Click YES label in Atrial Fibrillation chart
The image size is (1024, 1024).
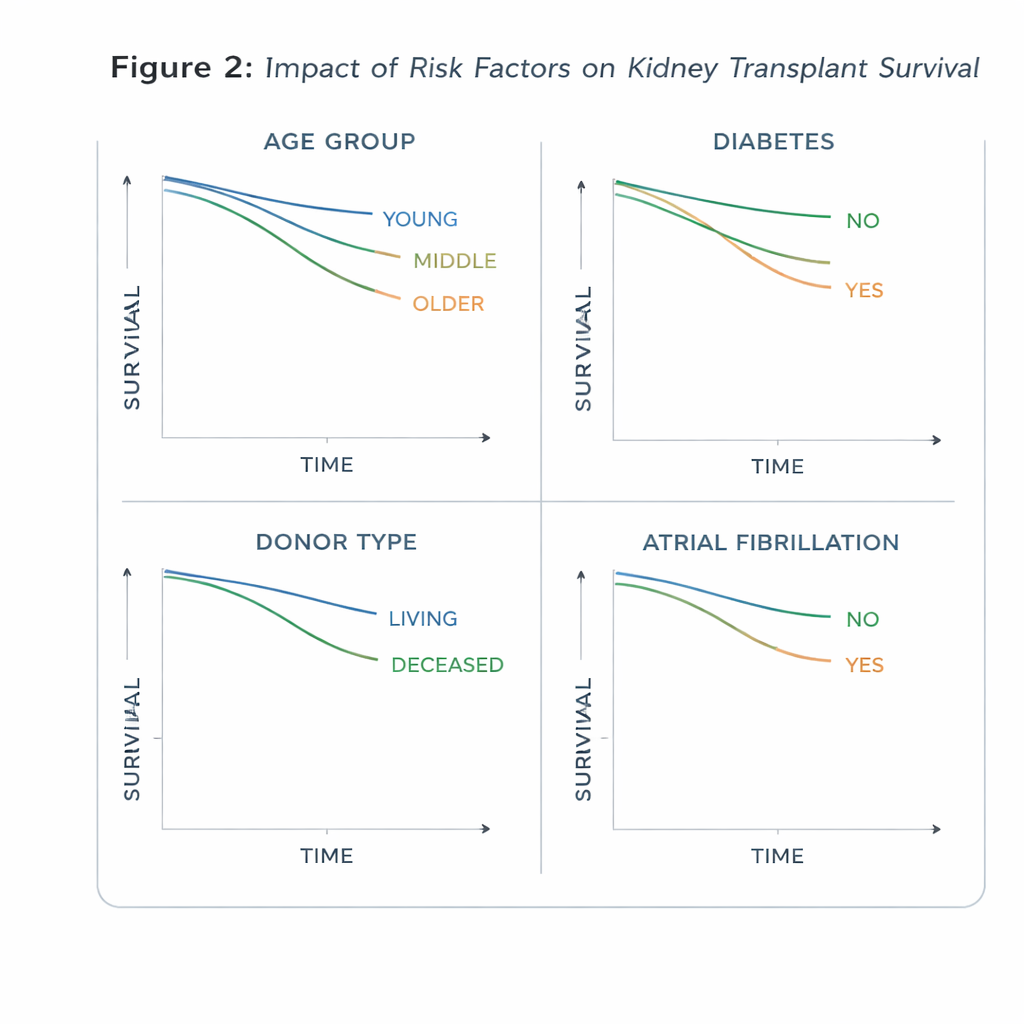click(x=864, y=665)
